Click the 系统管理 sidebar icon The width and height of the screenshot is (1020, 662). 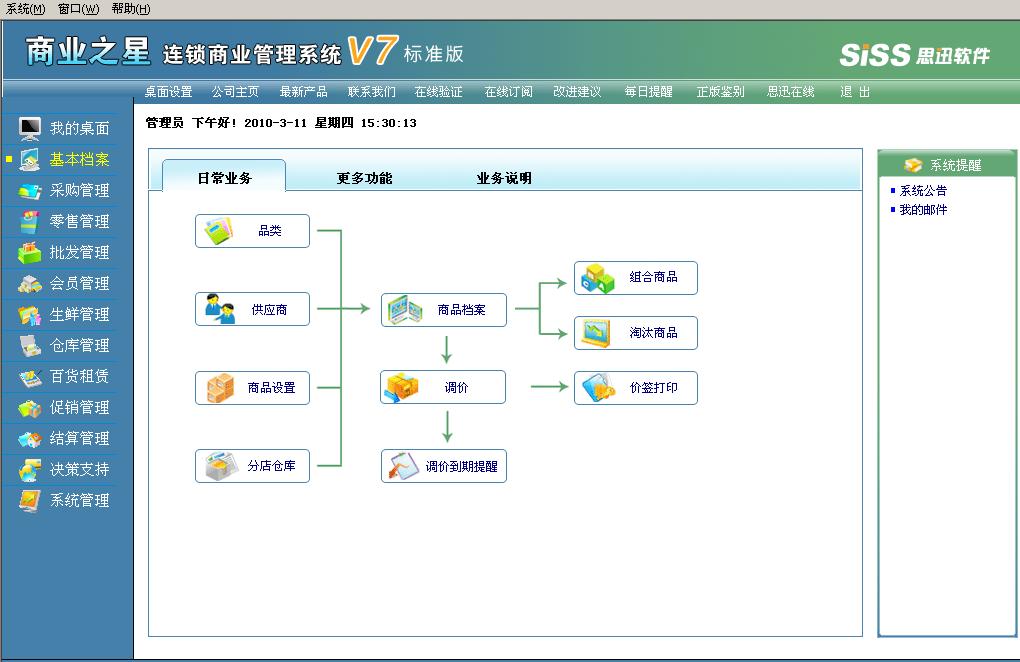coord(30,500)
